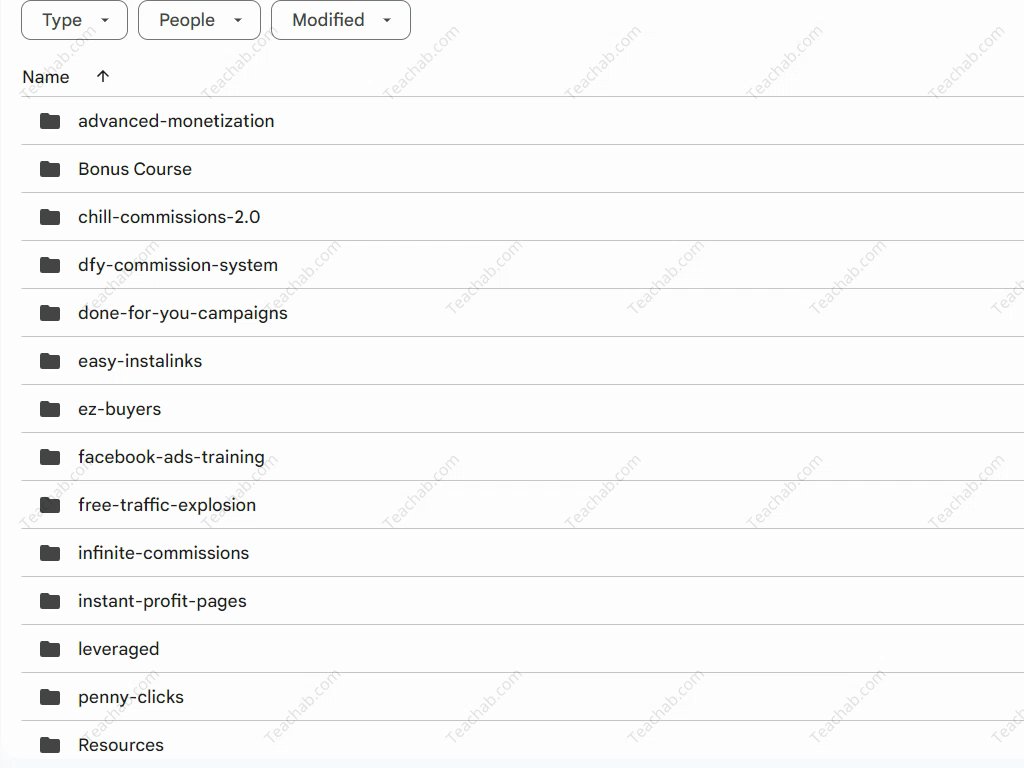
Task: Click the easy-instalinks folder icon
Action: [50, 361]
